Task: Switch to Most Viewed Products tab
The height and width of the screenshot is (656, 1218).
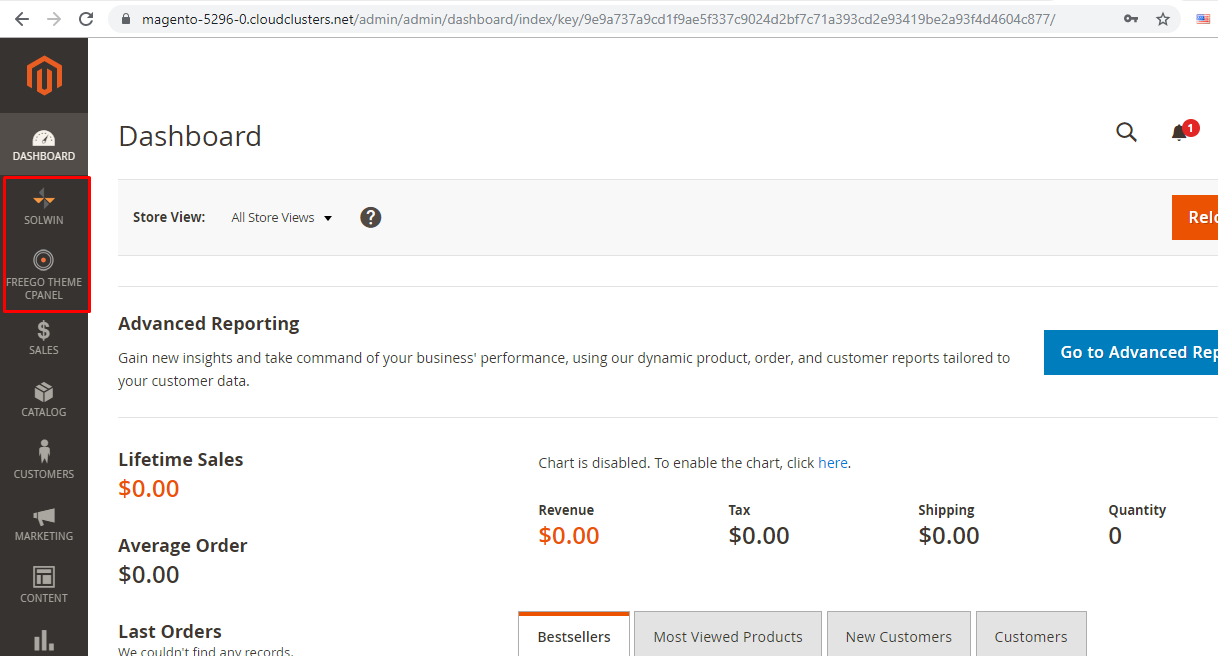Action: tap(727, 636)
